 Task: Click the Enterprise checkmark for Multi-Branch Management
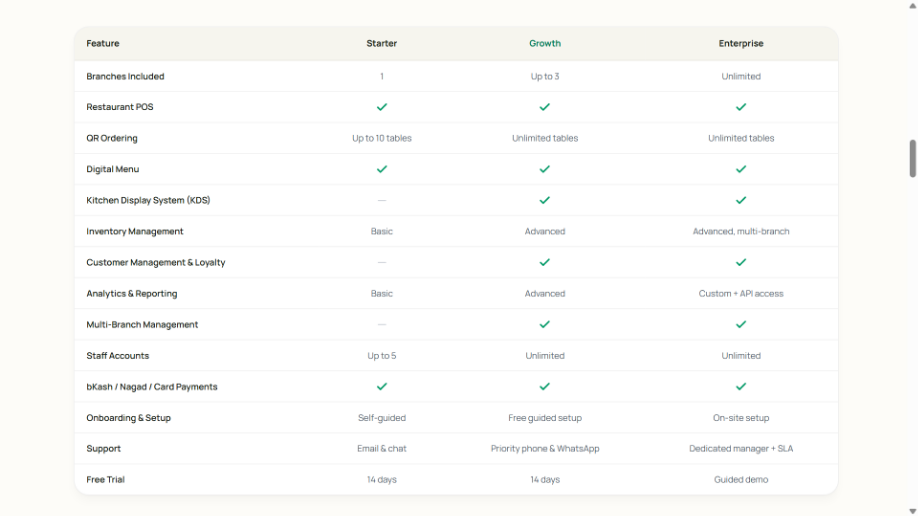tap(741, 324)
